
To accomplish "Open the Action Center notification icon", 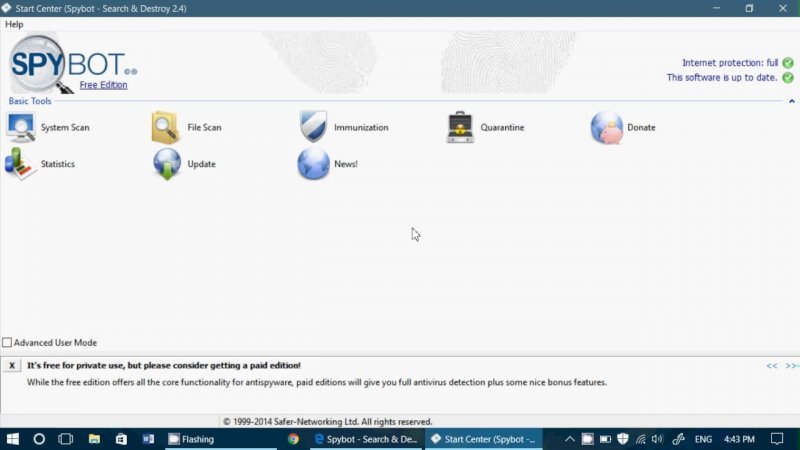I will [777, 439].
